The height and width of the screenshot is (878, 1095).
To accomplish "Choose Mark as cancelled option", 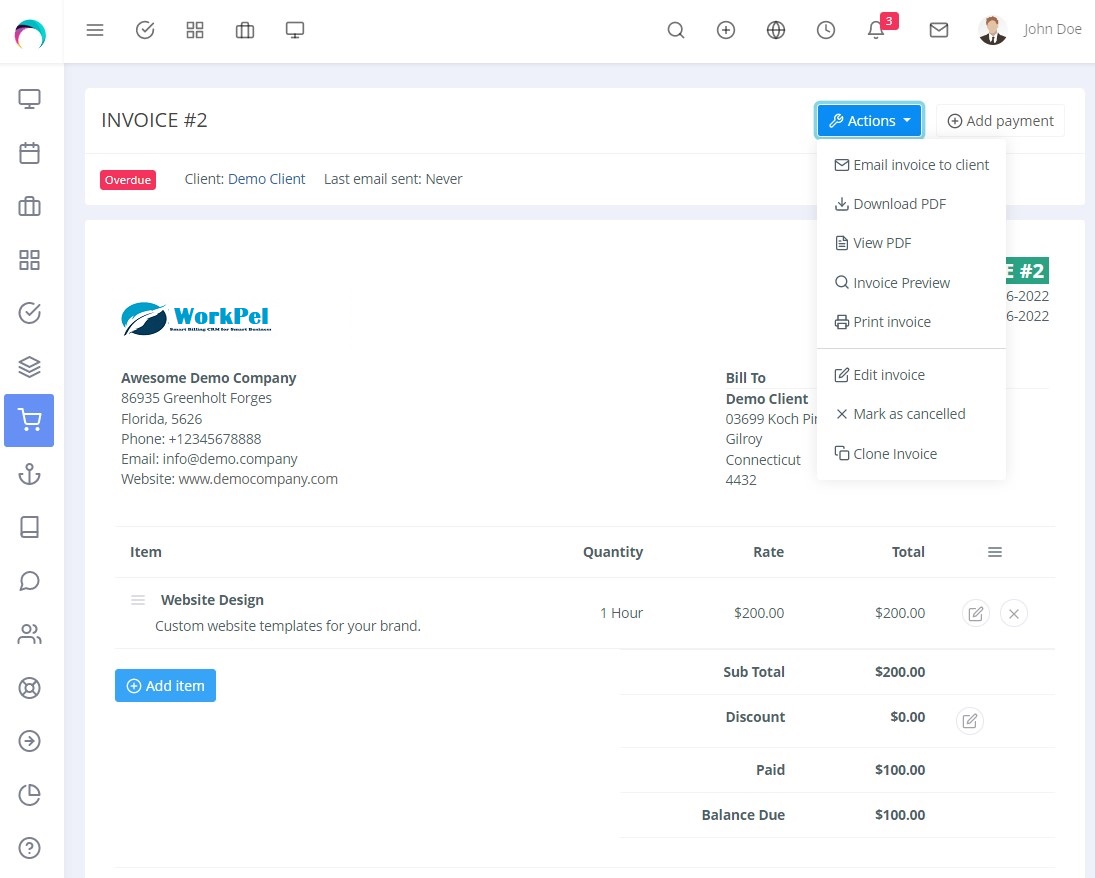I will (x=911, y=414).
